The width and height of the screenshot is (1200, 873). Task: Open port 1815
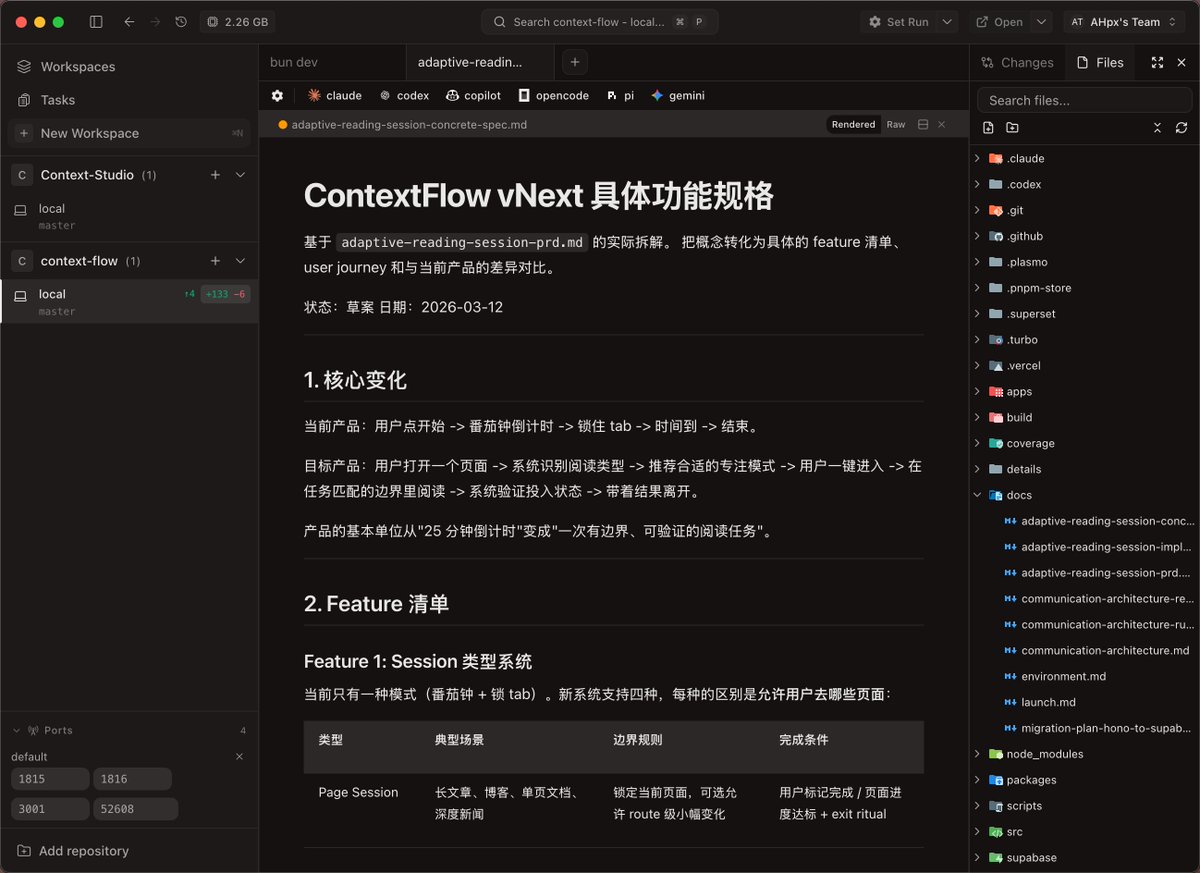(50, 779)
